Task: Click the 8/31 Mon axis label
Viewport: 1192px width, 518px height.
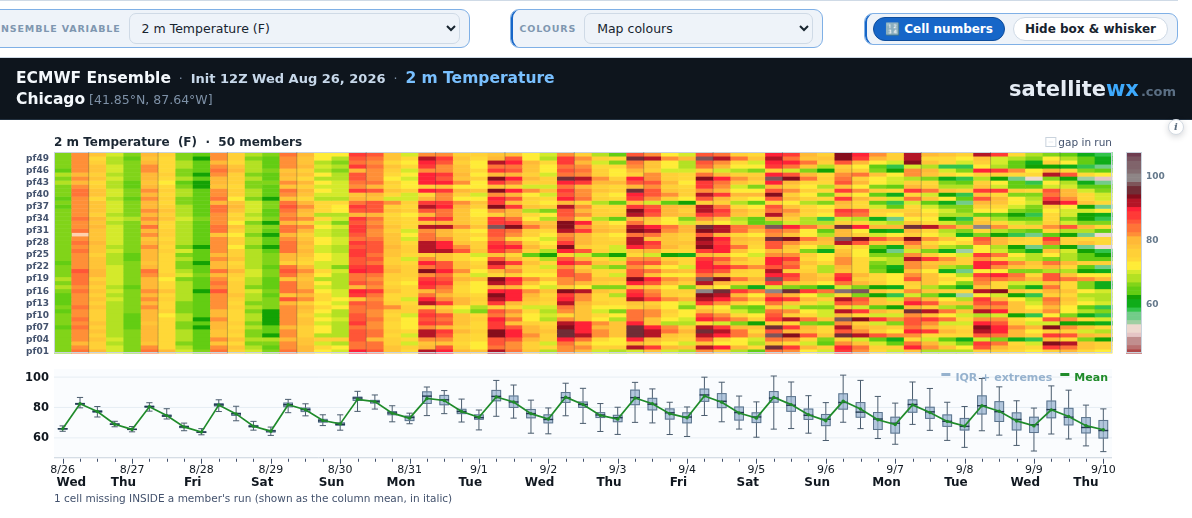Action: [403, 475]
